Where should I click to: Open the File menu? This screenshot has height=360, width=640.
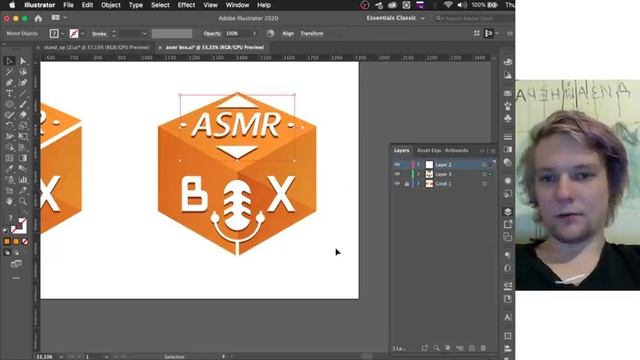point(68,5)
